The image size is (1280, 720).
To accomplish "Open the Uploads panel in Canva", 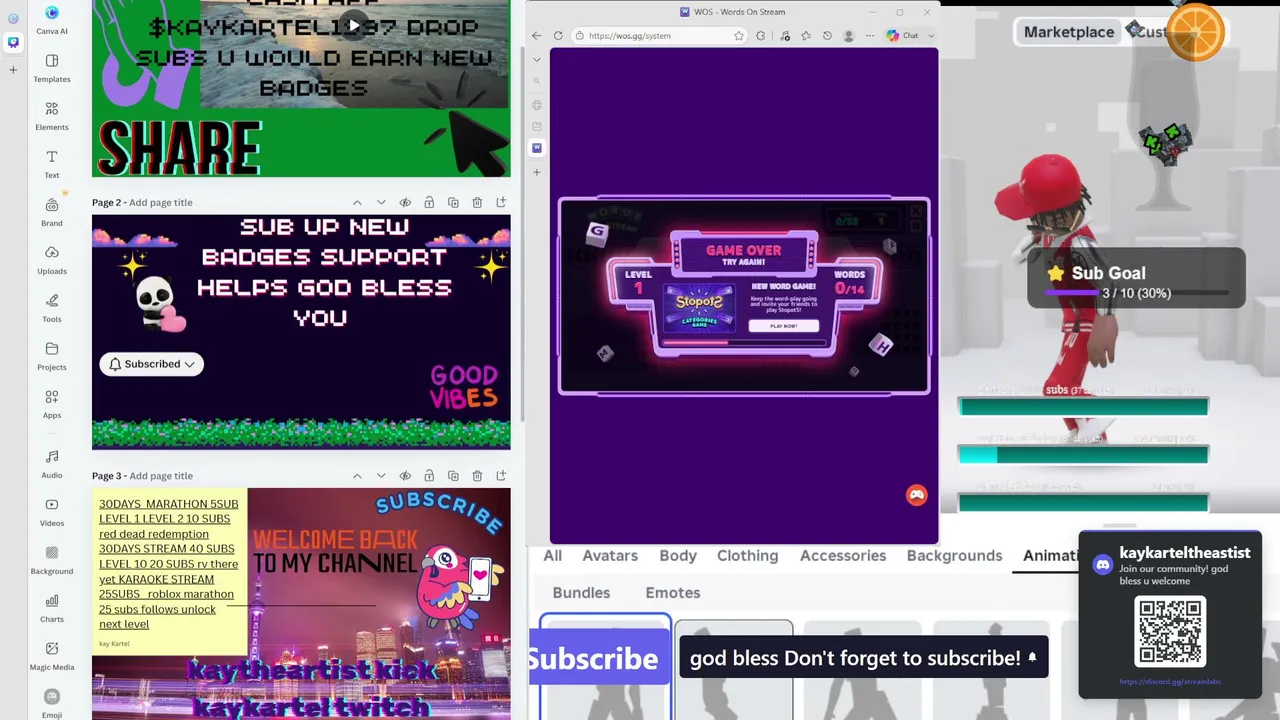I will [52, 259].
